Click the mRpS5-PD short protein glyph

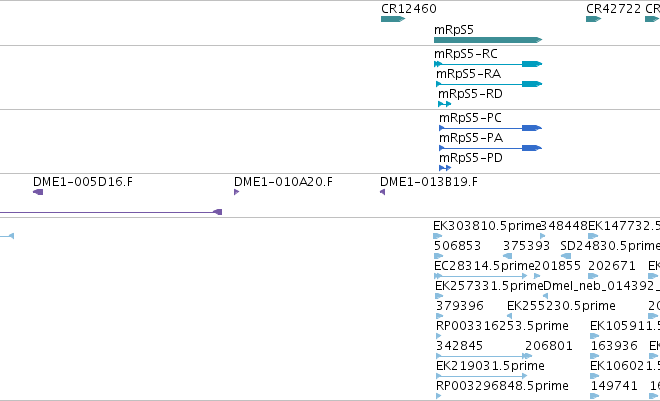(445, 168)
